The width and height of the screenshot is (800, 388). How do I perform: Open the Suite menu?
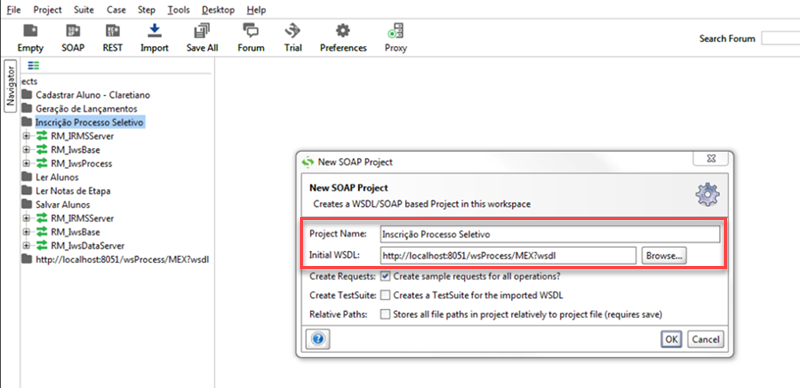tap(84, 10)
